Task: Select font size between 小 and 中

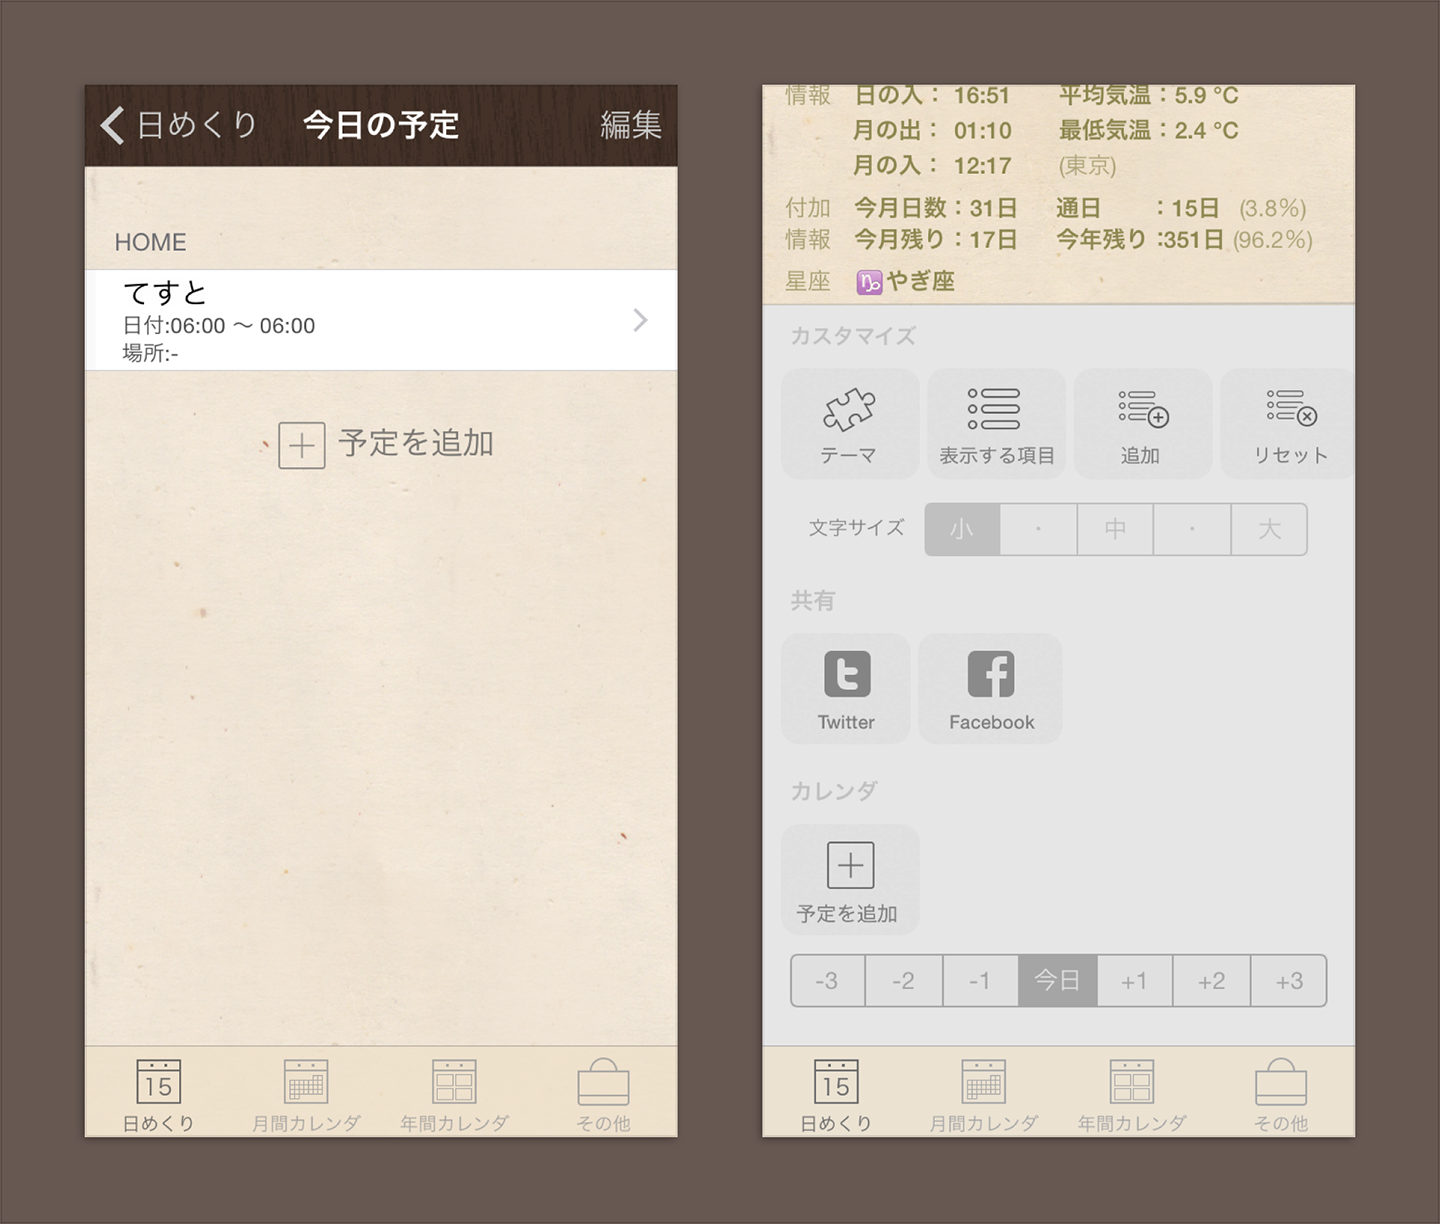Action: [1039, 529]
